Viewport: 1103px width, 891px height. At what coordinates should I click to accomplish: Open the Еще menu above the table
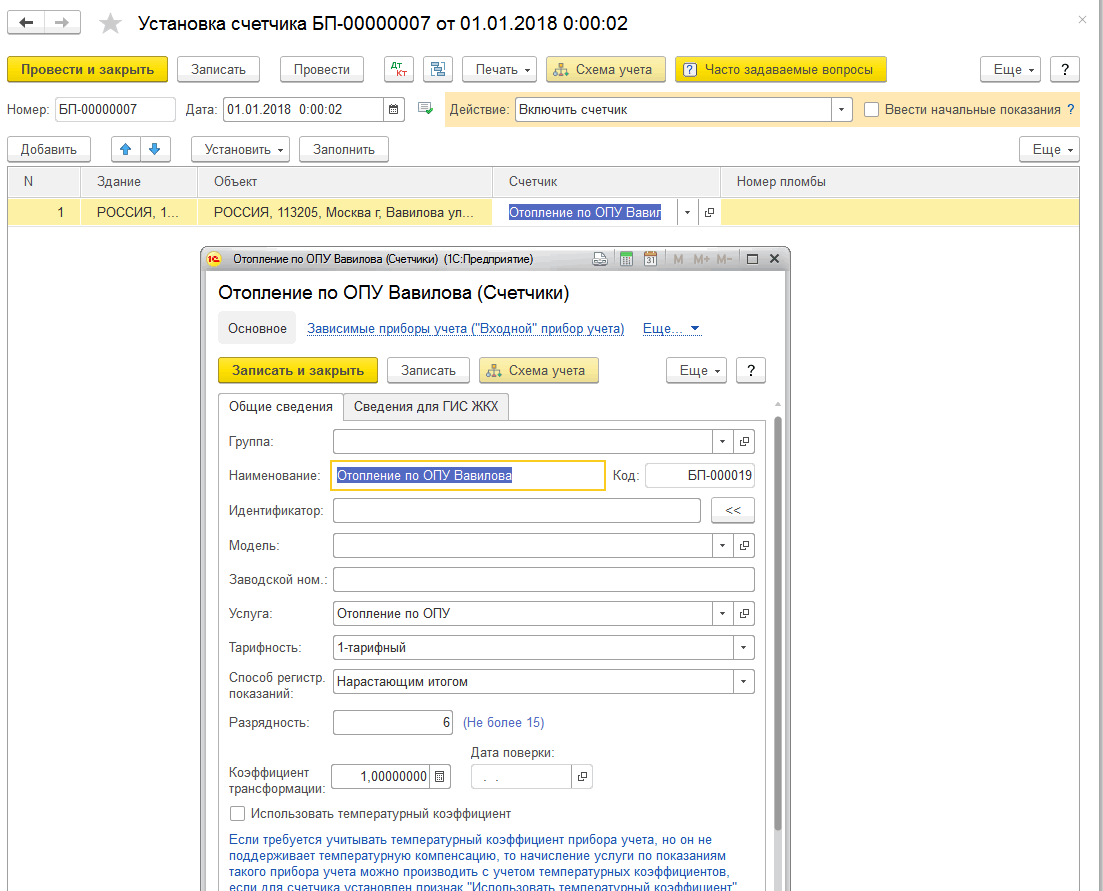(1049, 149)
